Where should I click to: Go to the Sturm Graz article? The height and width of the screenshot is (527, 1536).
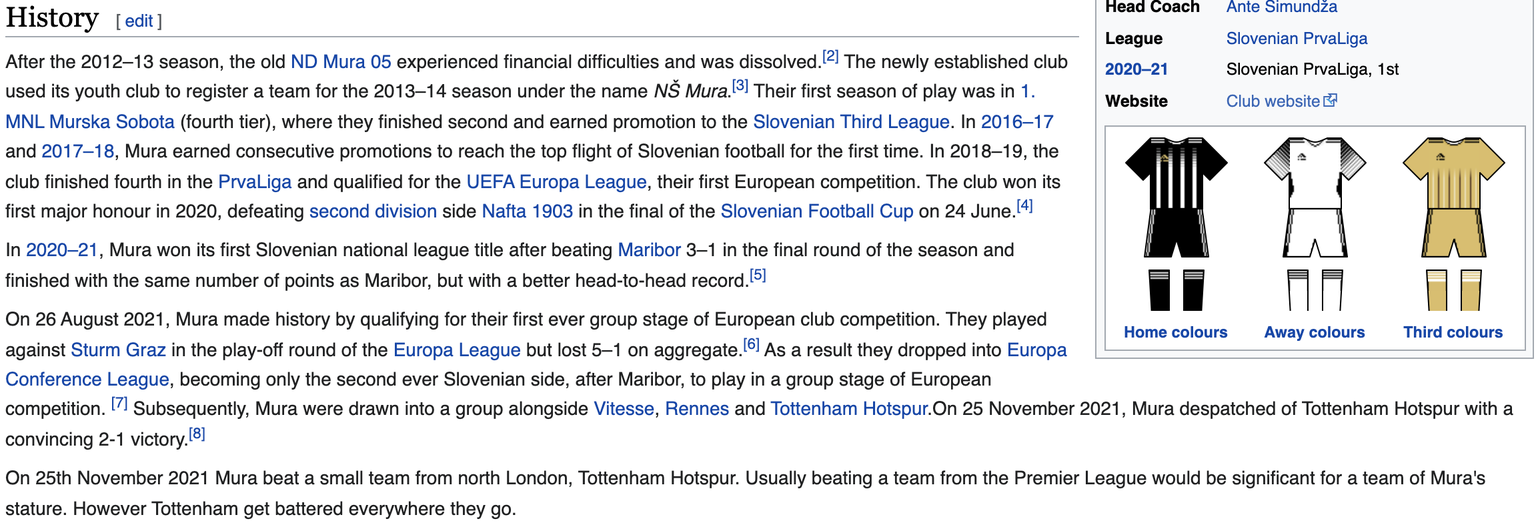[x=119, y=350]
